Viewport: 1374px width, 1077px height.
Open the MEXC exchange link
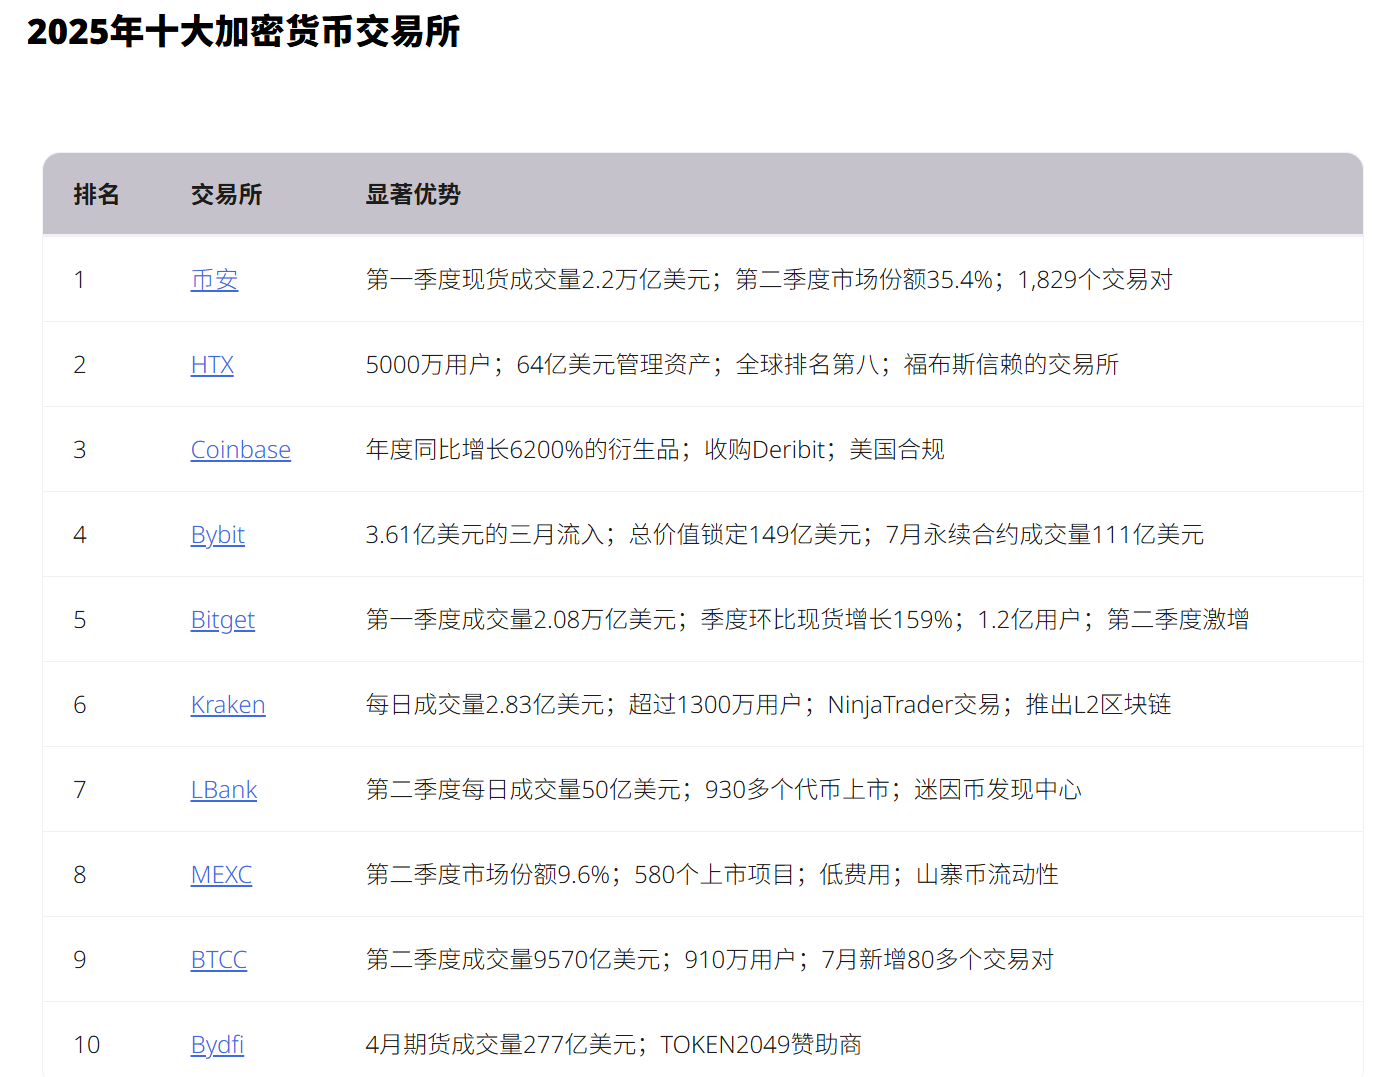[x=221, y=875]
